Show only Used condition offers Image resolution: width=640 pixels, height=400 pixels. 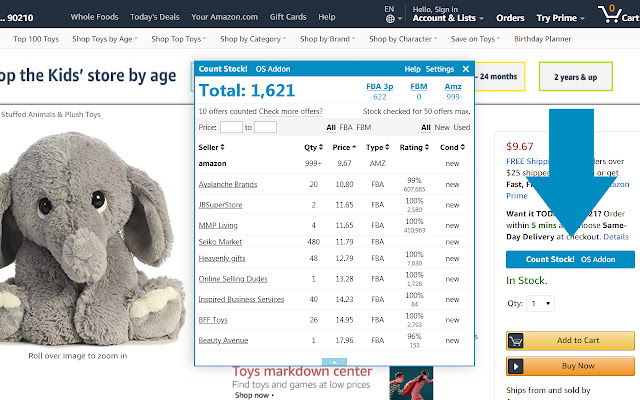click(x=461, y=127)
